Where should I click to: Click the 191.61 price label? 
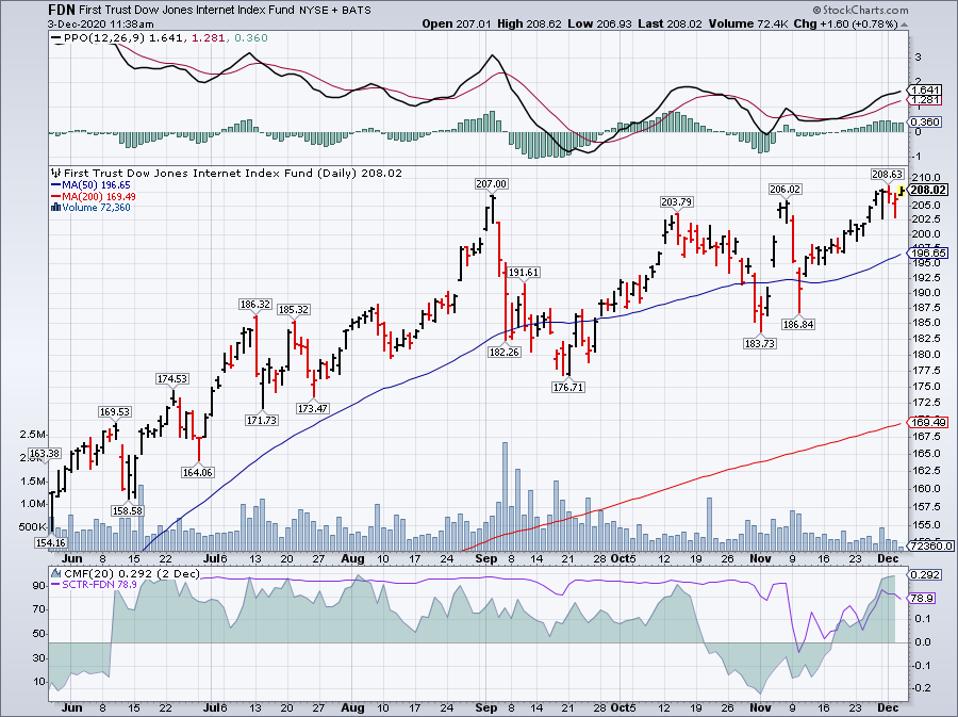(x=524, y=272)
